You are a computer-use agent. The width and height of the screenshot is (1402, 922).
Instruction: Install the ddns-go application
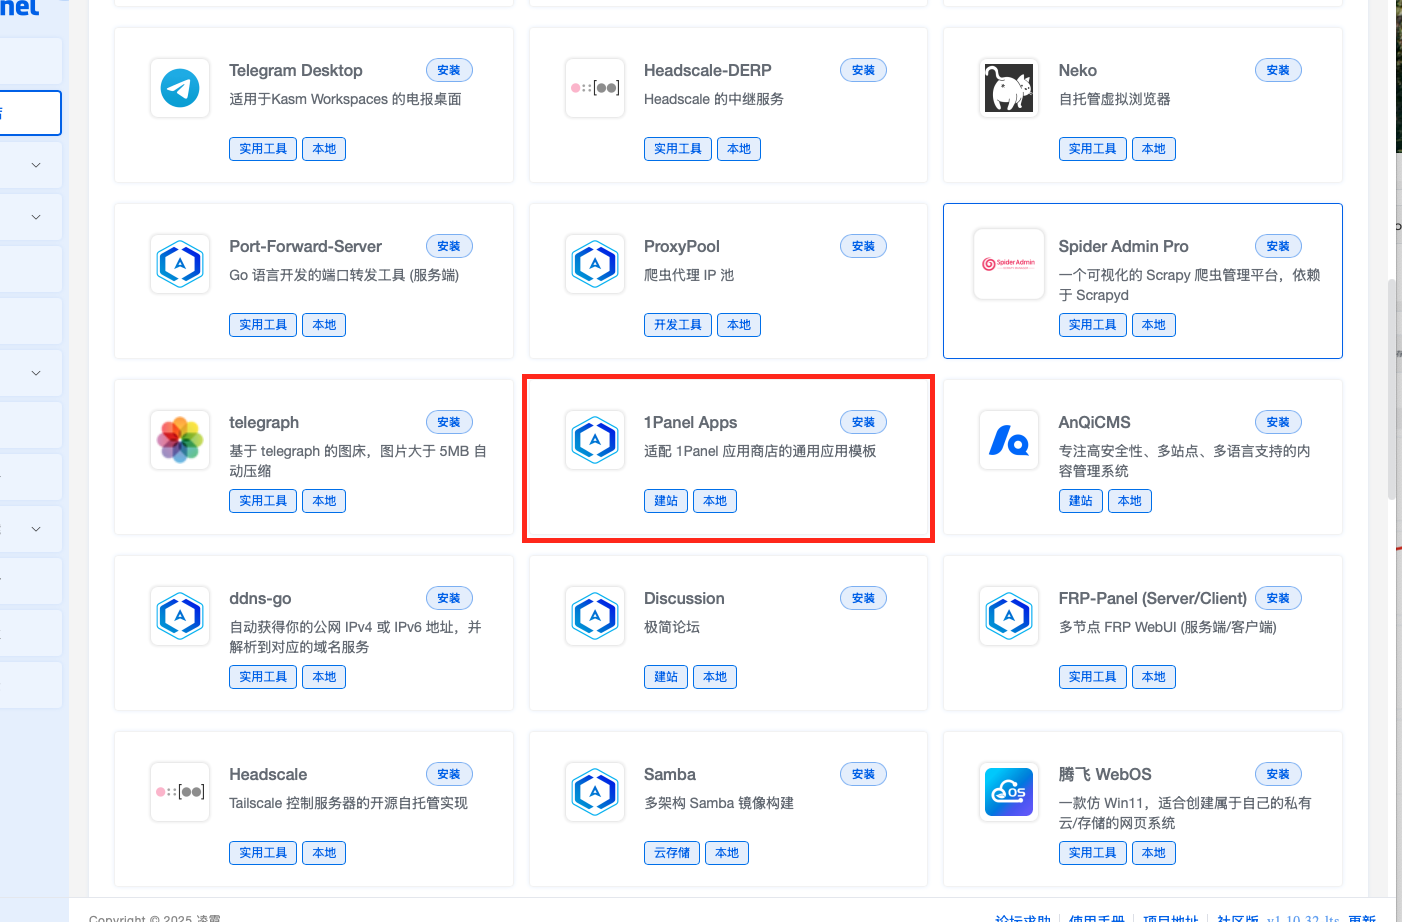449,598
